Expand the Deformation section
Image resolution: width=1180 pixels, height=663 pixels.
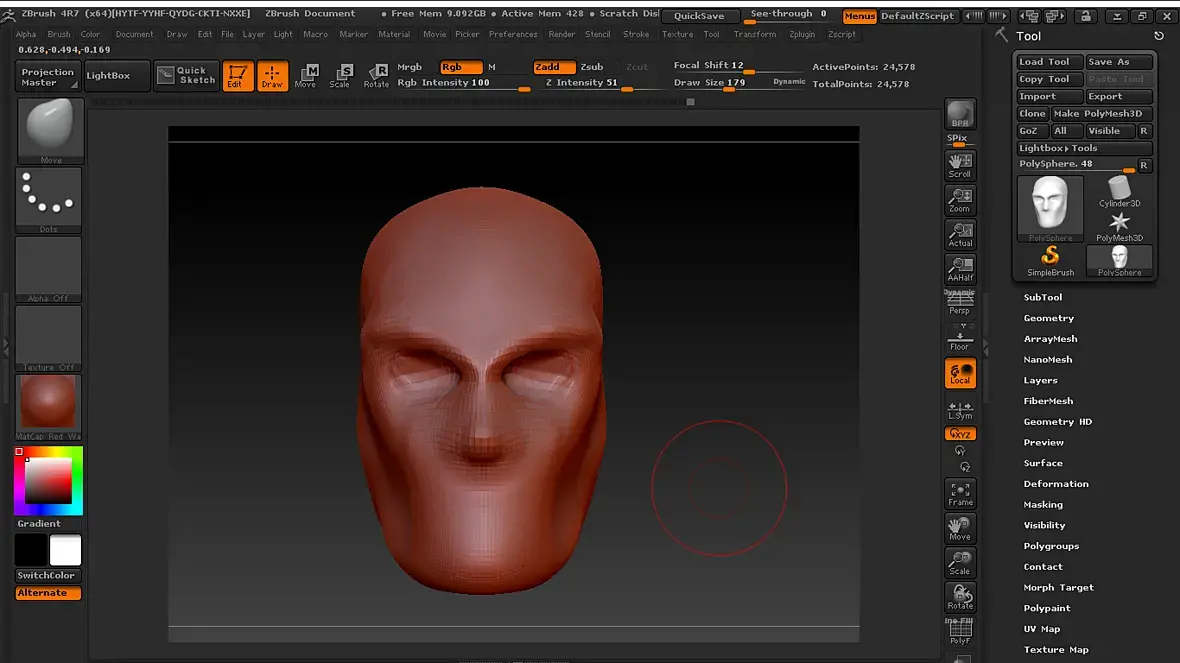tap(1056, 484)
